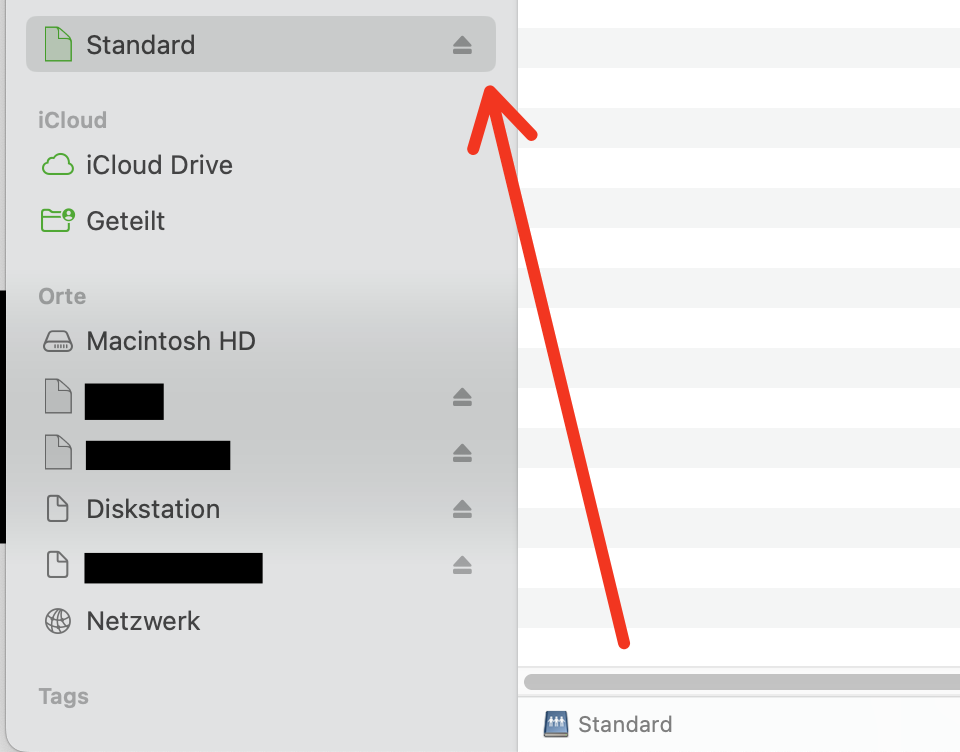Eject the Standard volume in the sidebar
960x752 pixels.
click(x=462, y=45)
